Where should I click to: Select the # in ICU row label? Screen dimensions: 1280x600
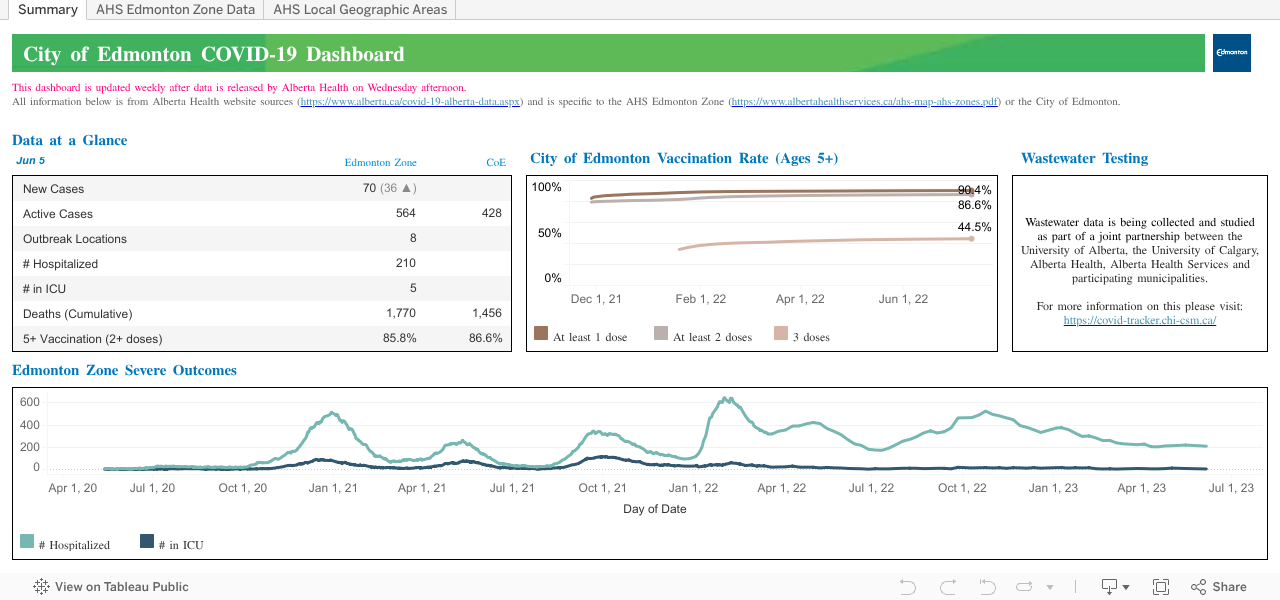[44, 288]
